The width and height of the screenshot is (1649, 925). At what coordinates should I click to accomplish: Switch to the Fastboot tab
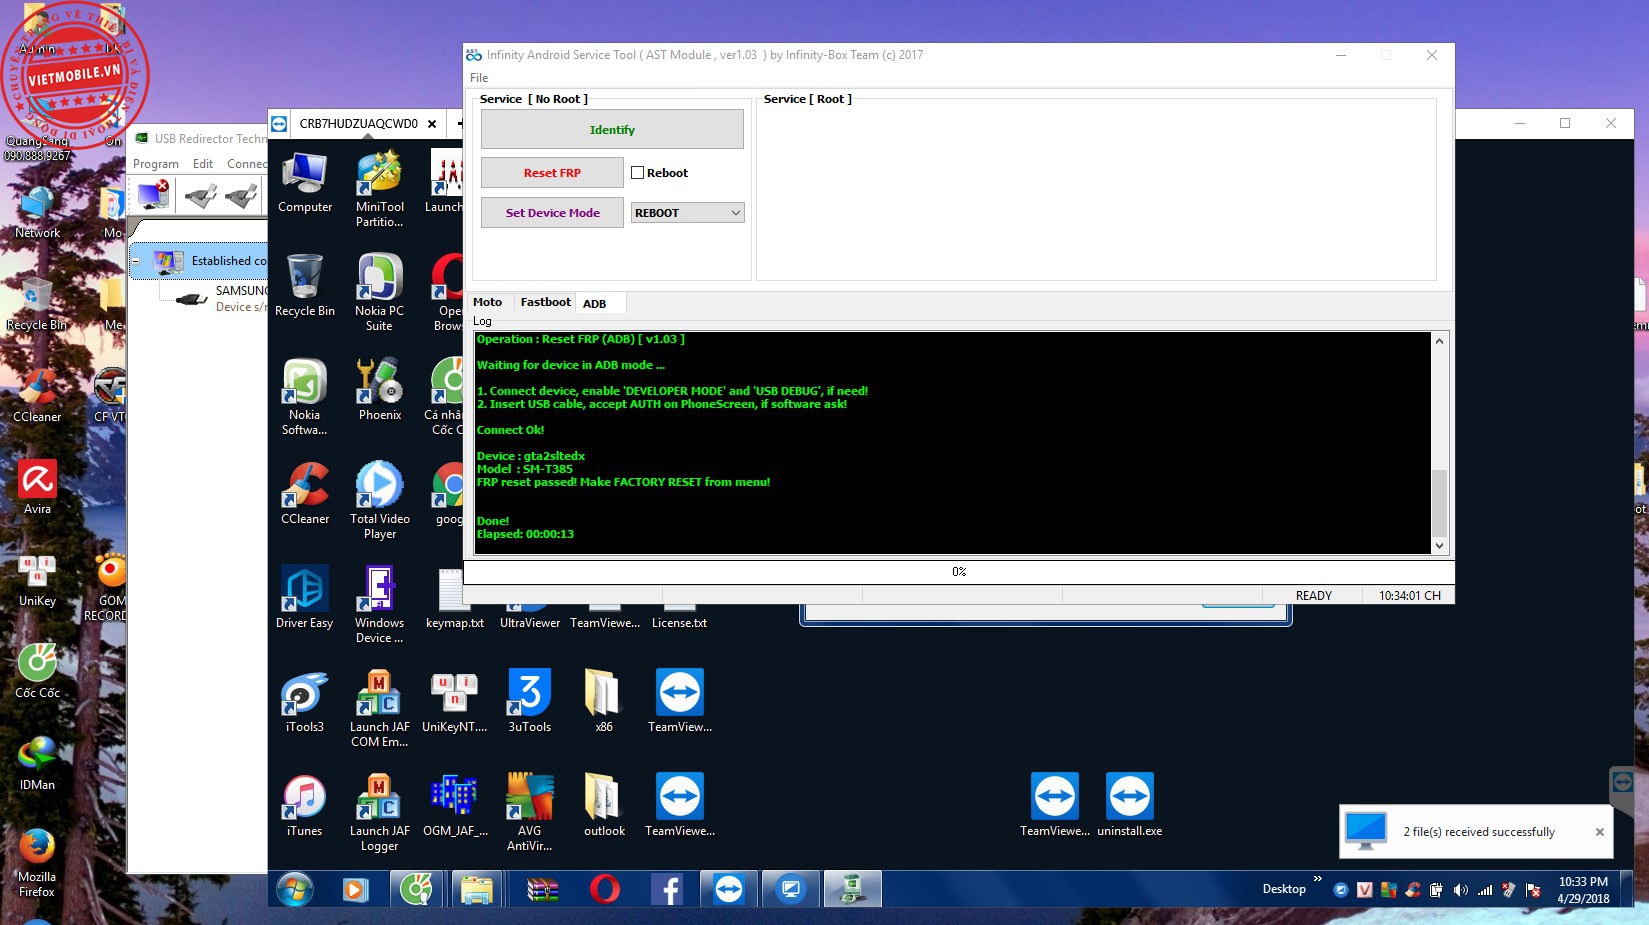[545, 302]
